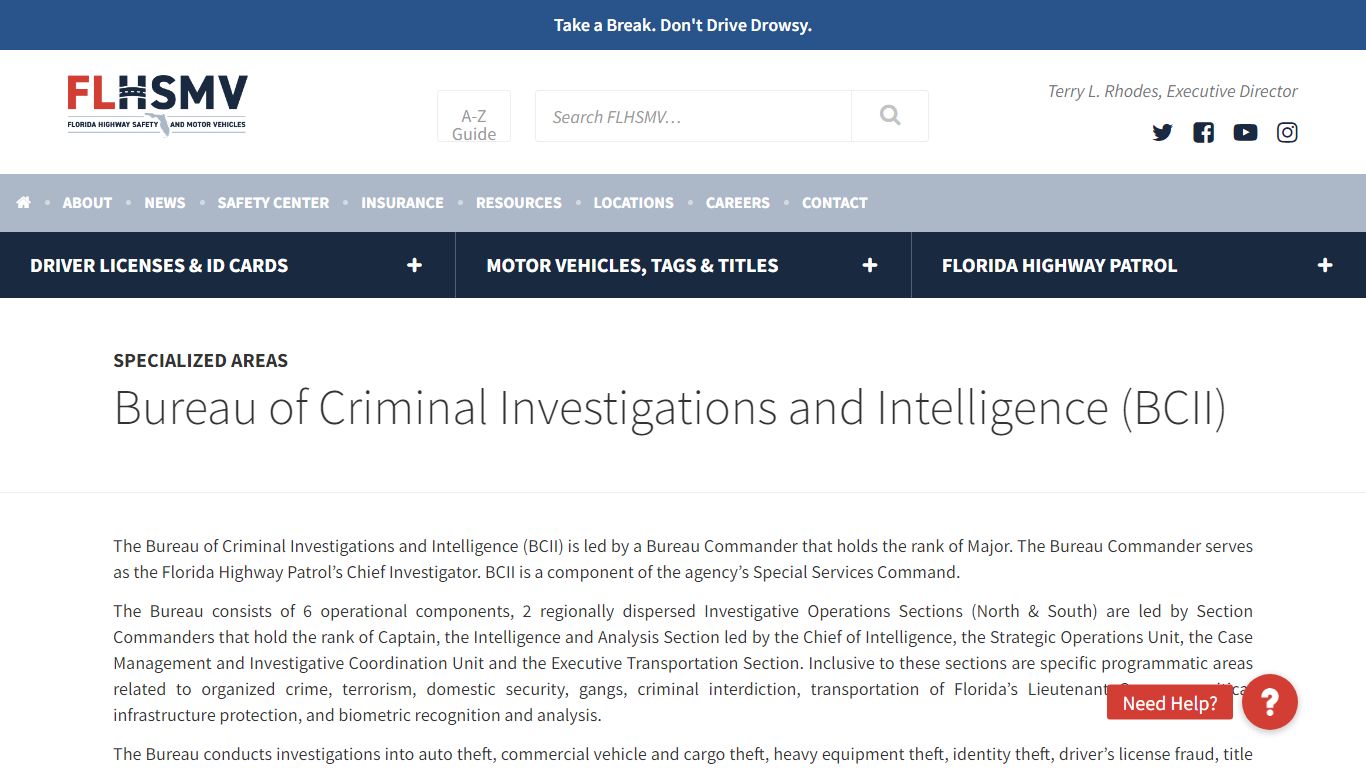The height and width of the screenshot is (768, 1366).
Task: Open the About menu item
Action: (87, 202)
